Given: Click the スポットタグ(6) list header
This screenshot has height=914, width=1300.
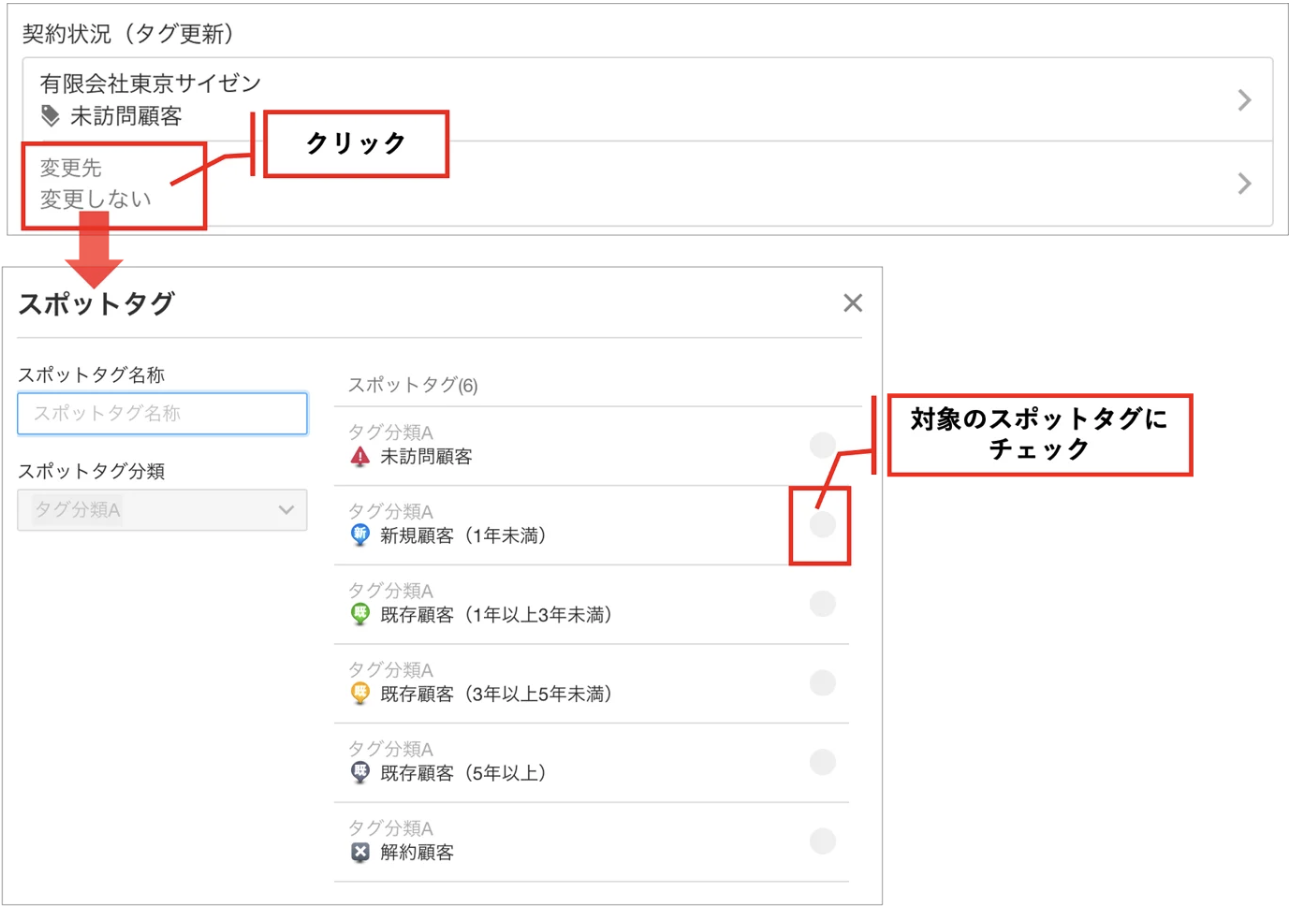Looking at the screenshot, I should click(413, 385).
